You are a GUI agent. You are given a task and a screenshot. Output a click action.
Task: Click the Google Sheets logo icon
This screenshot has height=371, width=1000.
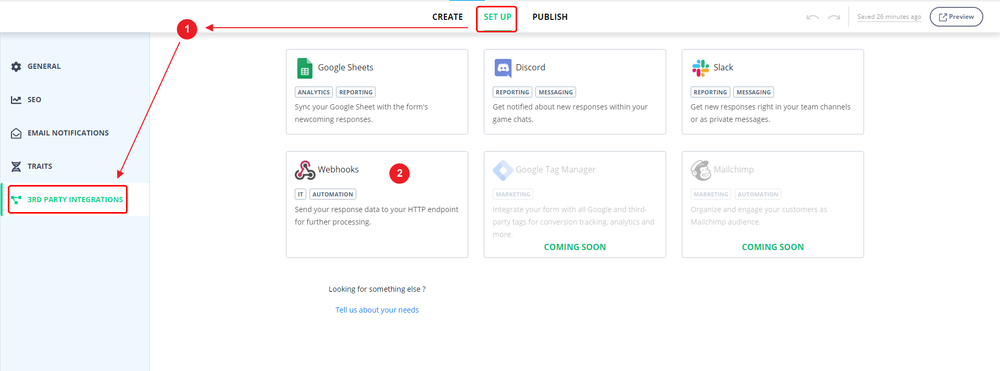pyautogui.click(x=304, y=68)
